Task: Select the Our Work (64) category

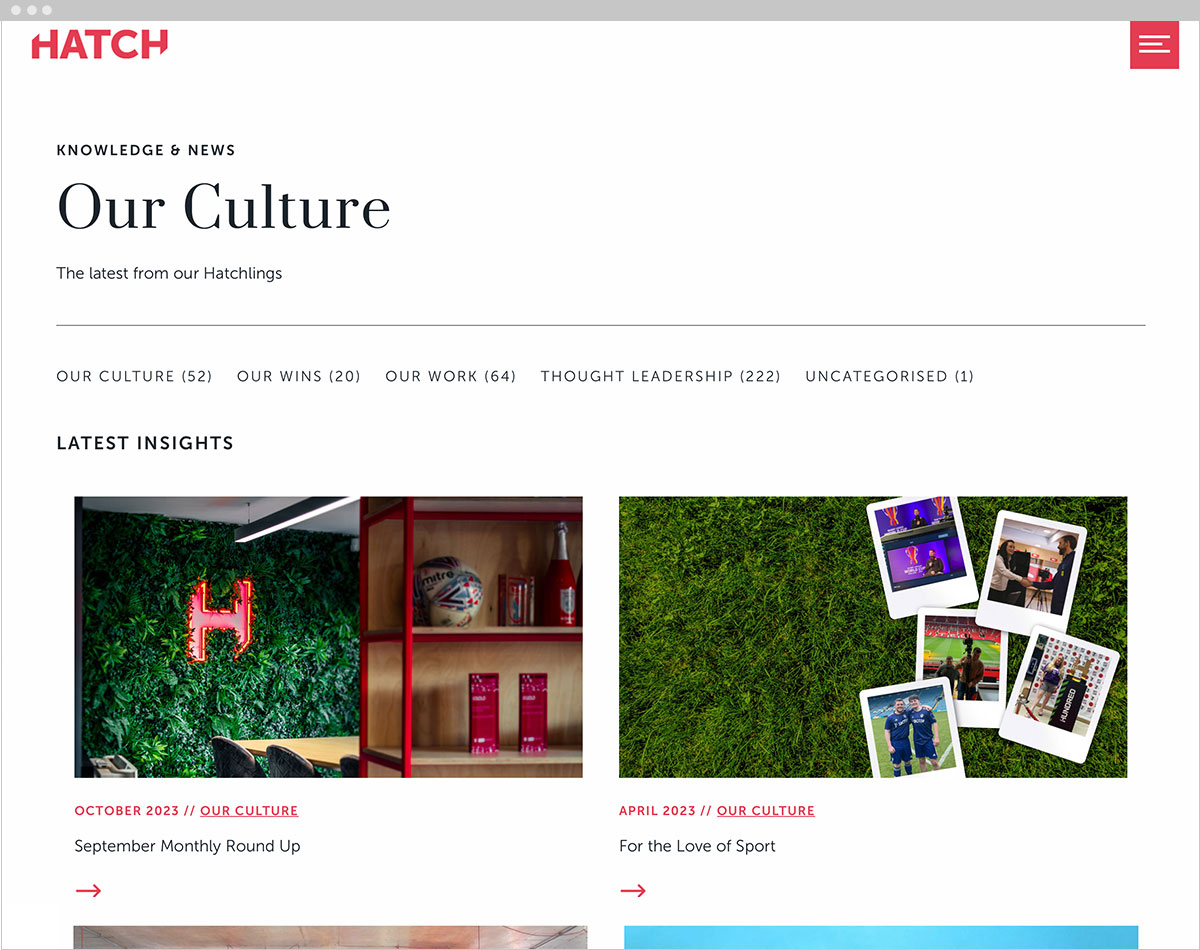Action: (450, 376)
